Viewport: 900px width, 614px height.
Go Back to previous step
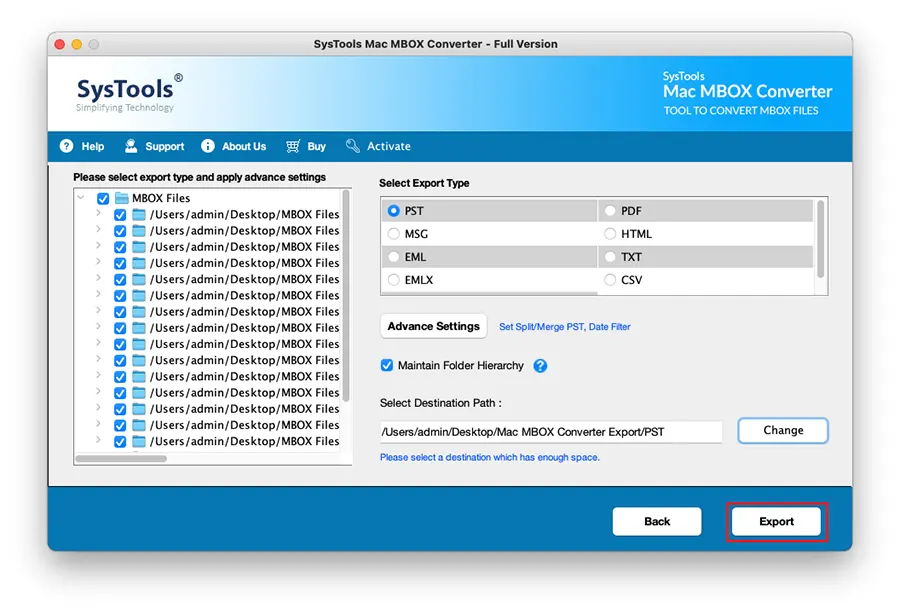click(657, 521)
